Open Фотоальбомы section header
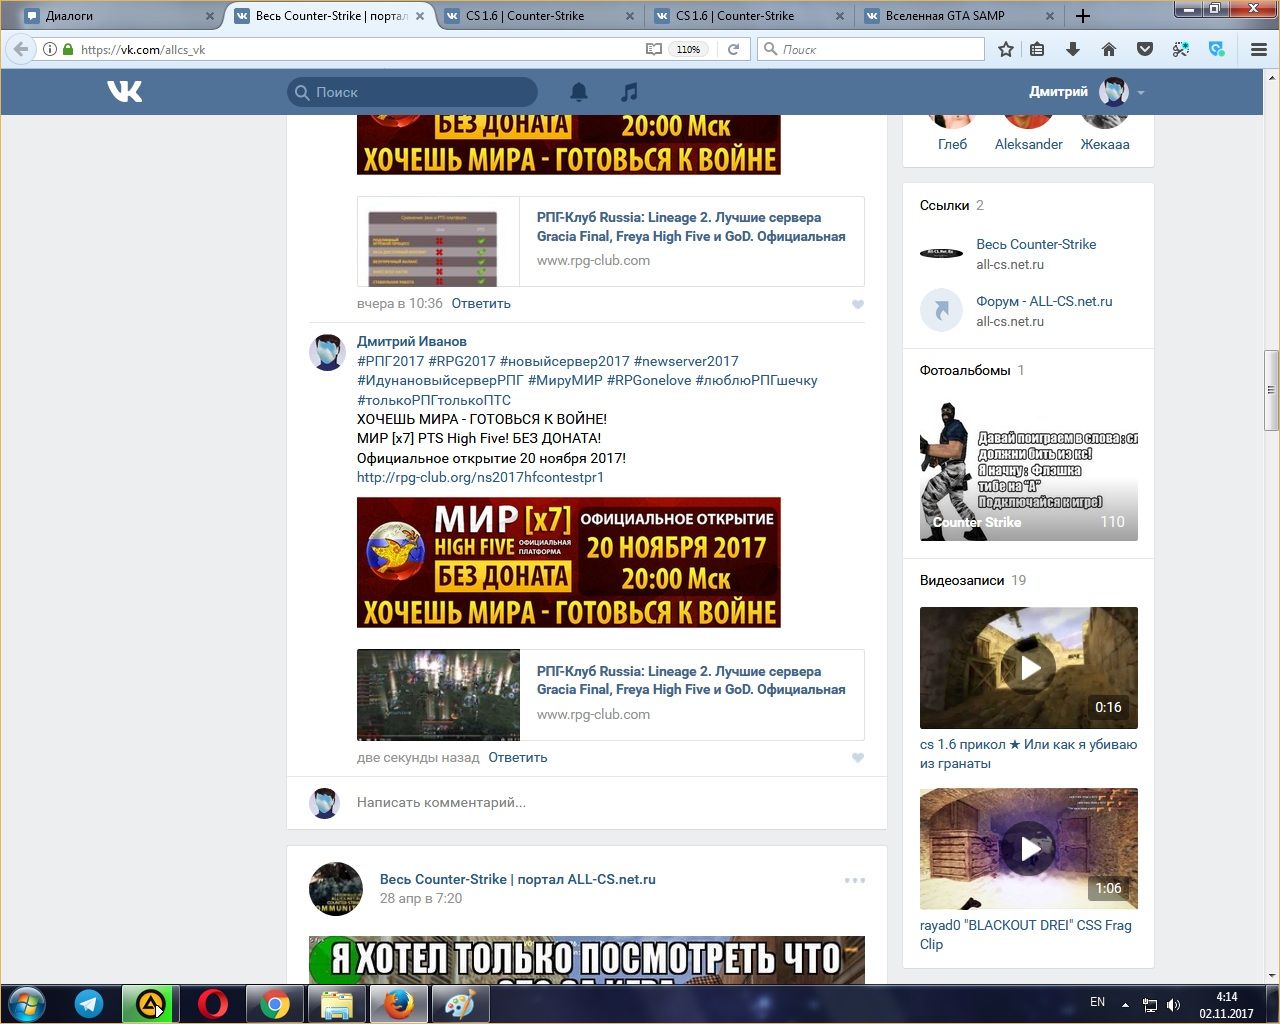This screenshot has height=1024, width=1280. click(965, 370)
